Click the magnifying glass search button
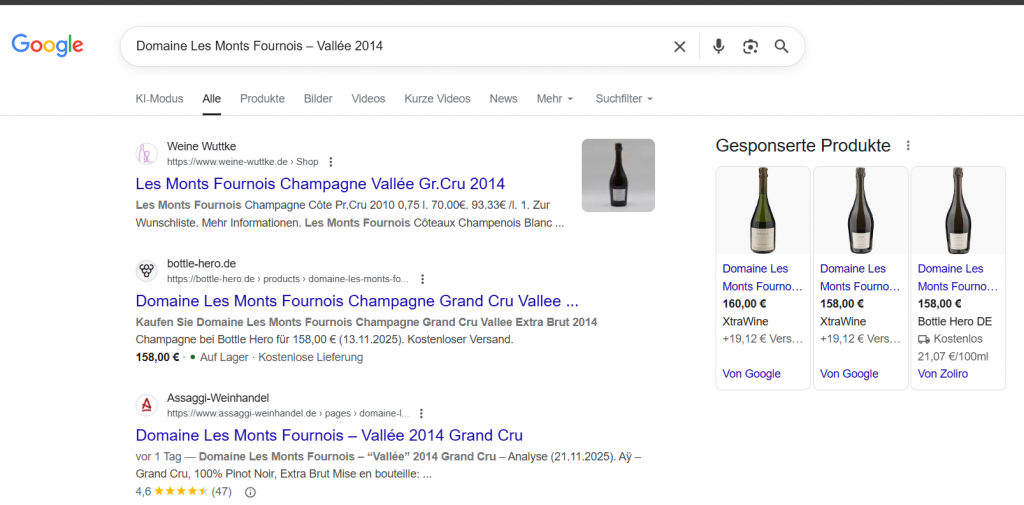 point(782,46)
